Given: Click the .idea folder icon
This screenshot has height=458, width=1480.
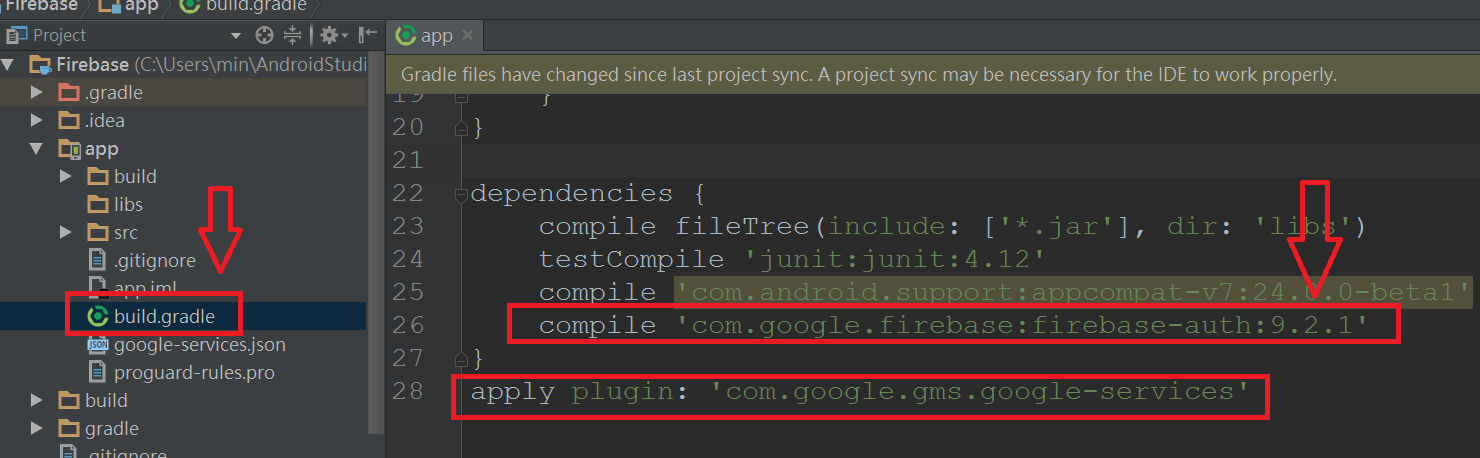Looking at the screenshot, I should (x=69, y=121).
